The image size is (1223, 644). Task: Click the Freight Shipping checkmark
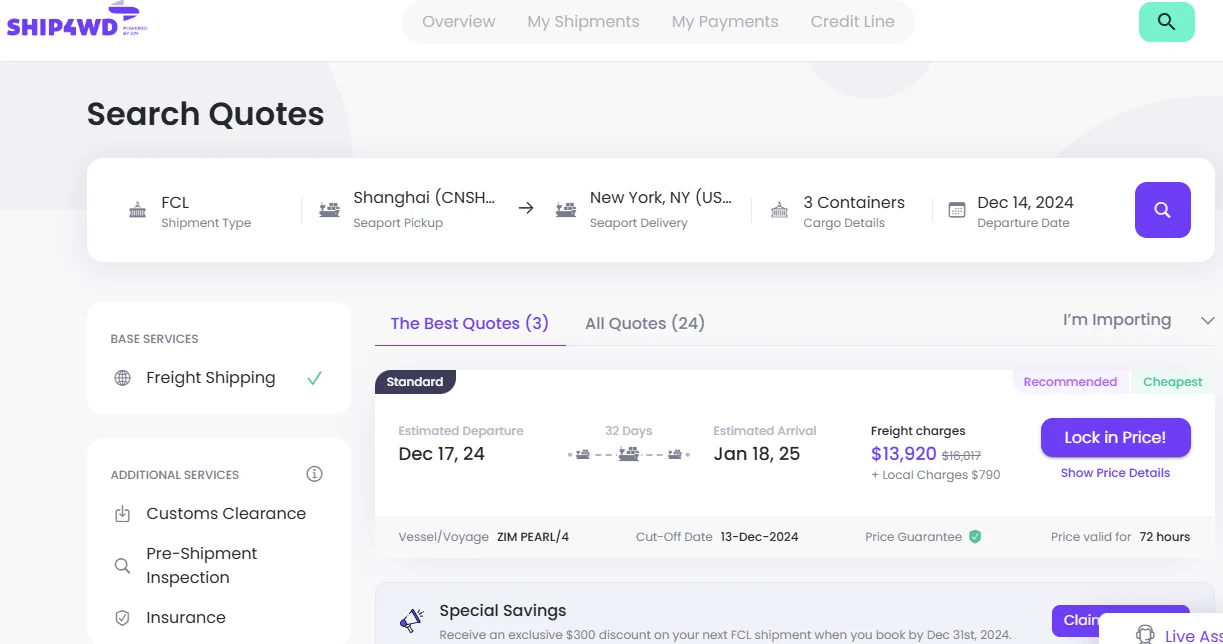click(x=315, y=378)
